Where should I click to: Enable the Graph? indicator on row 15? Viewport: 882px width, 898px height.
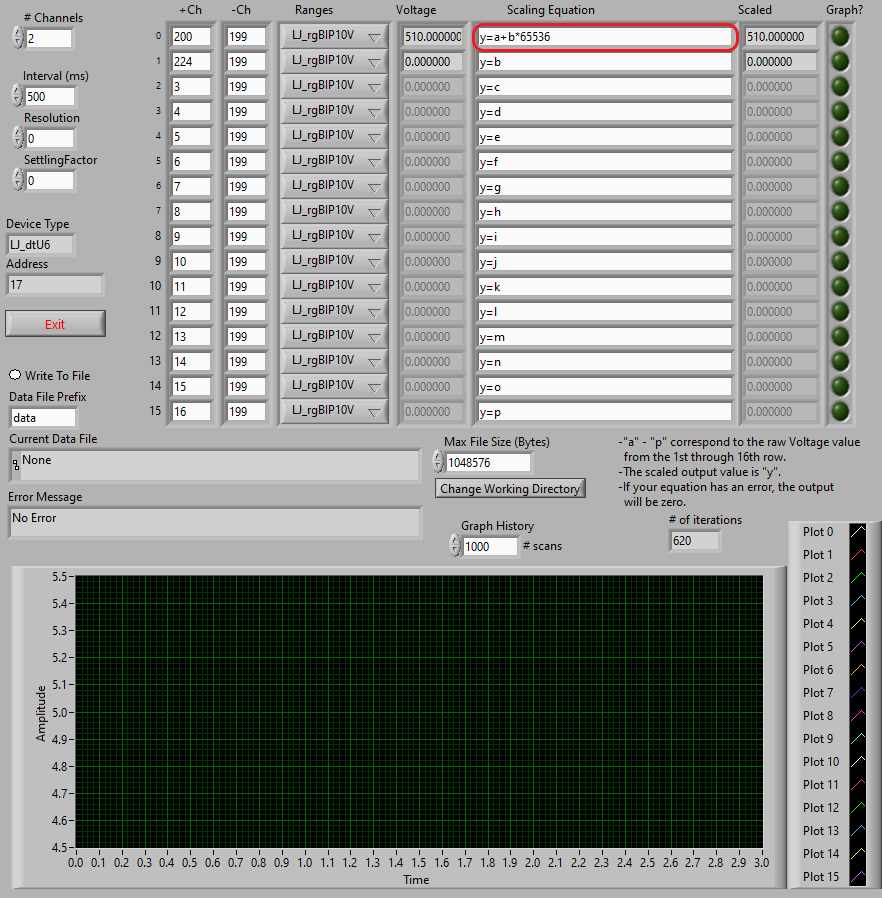(x=839, y=411)
